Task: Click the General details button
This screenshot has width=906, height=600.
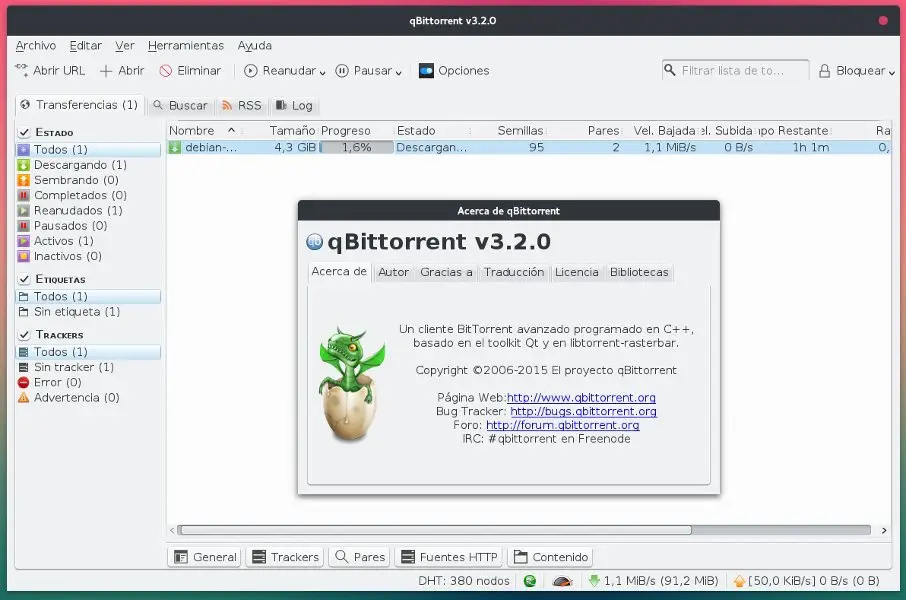Action: click(x=205, y=557)
